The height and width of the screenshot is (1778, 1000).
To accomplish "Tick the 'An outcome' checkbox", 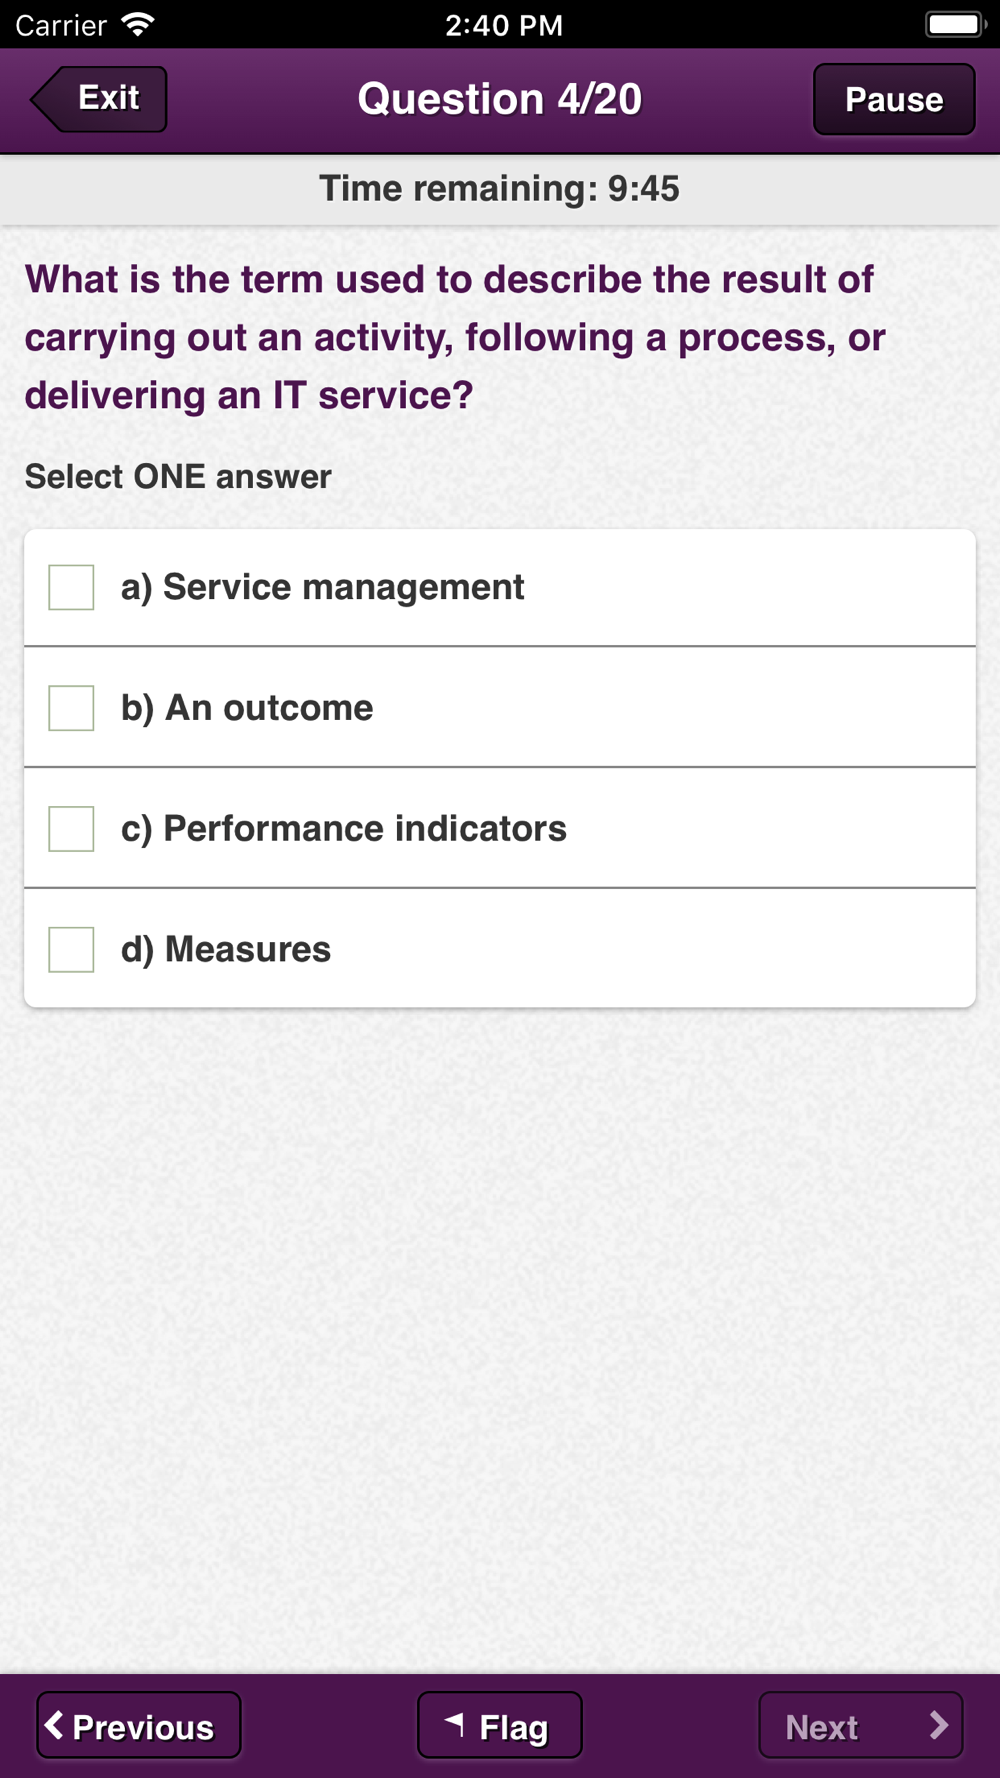I will click(x=72, y=708).
